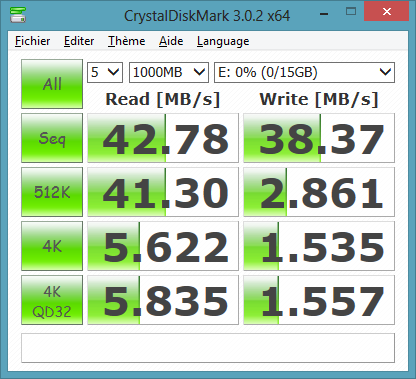The height and width of the screenshot is (379, 416).
Task: Click the 512K read result 41.30
Action: pyautogui.click(x=163, y=192)
